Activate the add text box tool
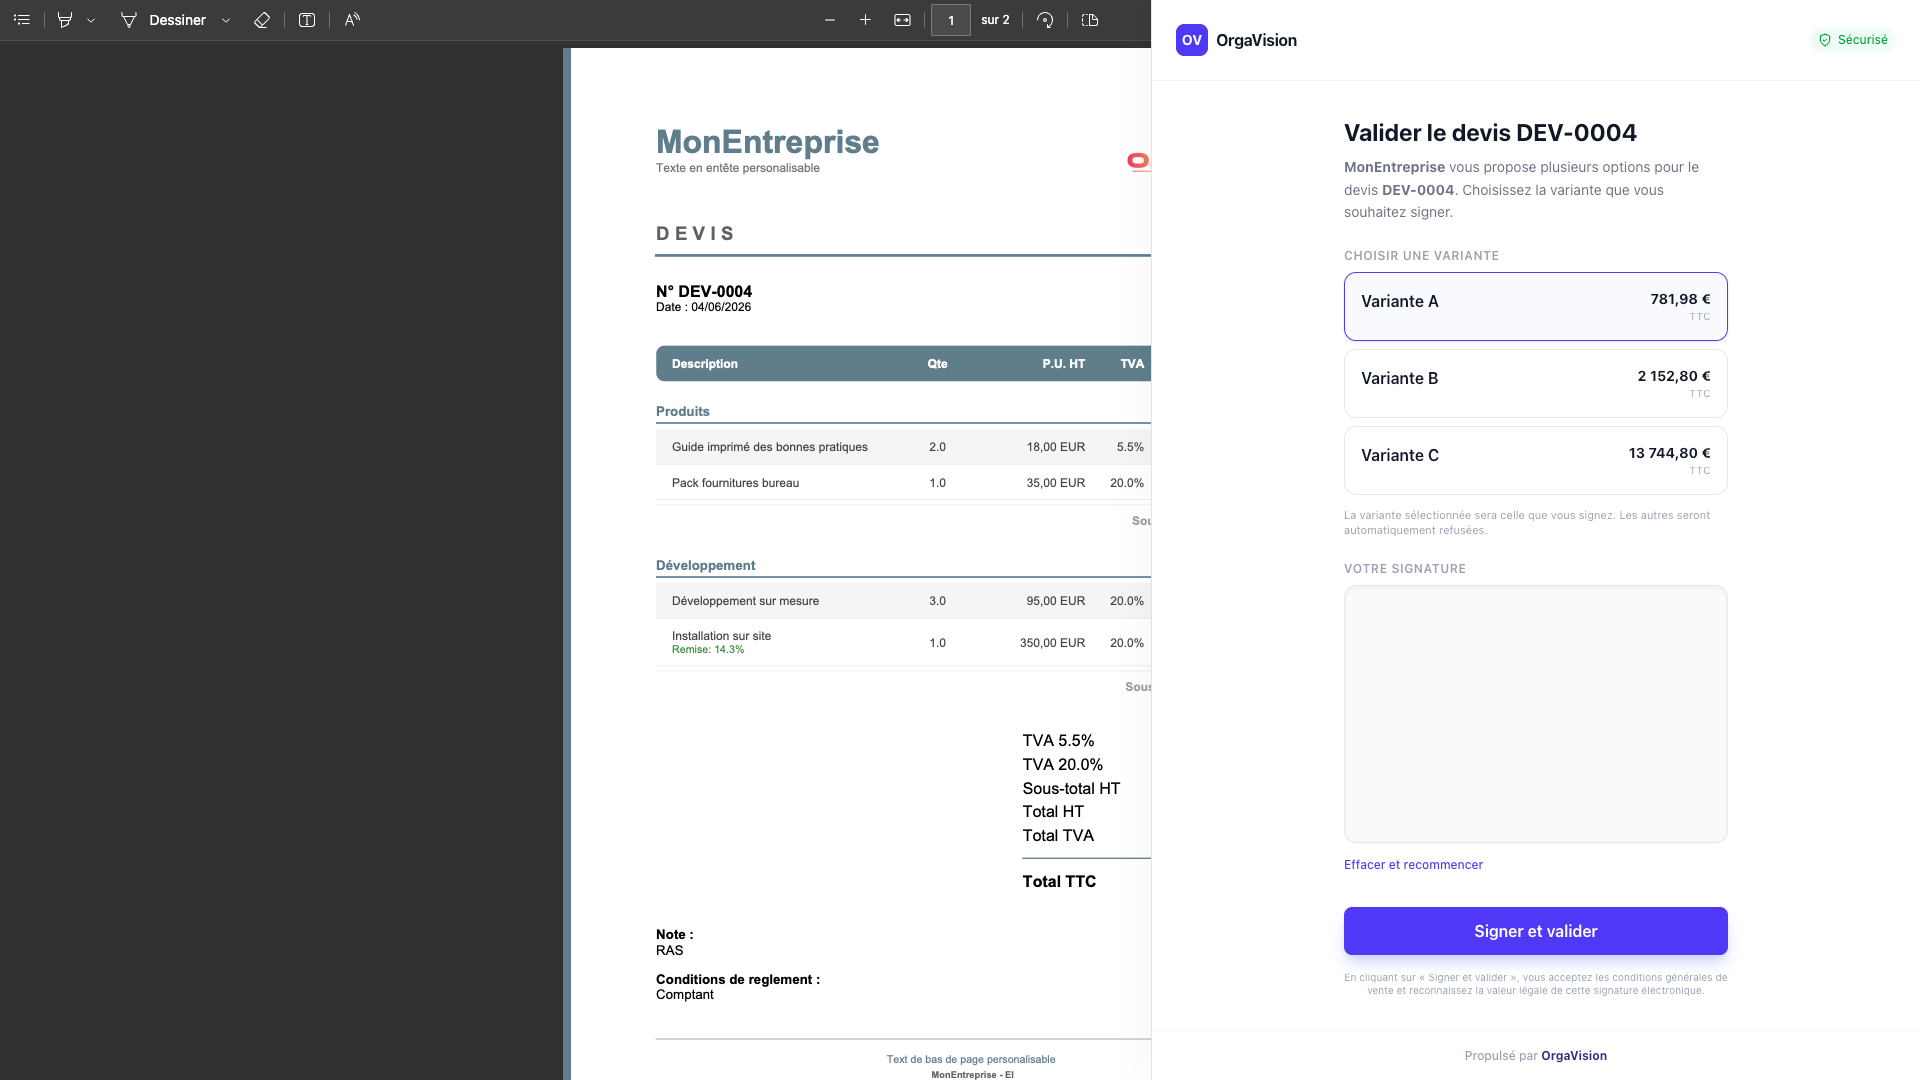Viewport: 1920px width, 1080px height. click(307, 20)
